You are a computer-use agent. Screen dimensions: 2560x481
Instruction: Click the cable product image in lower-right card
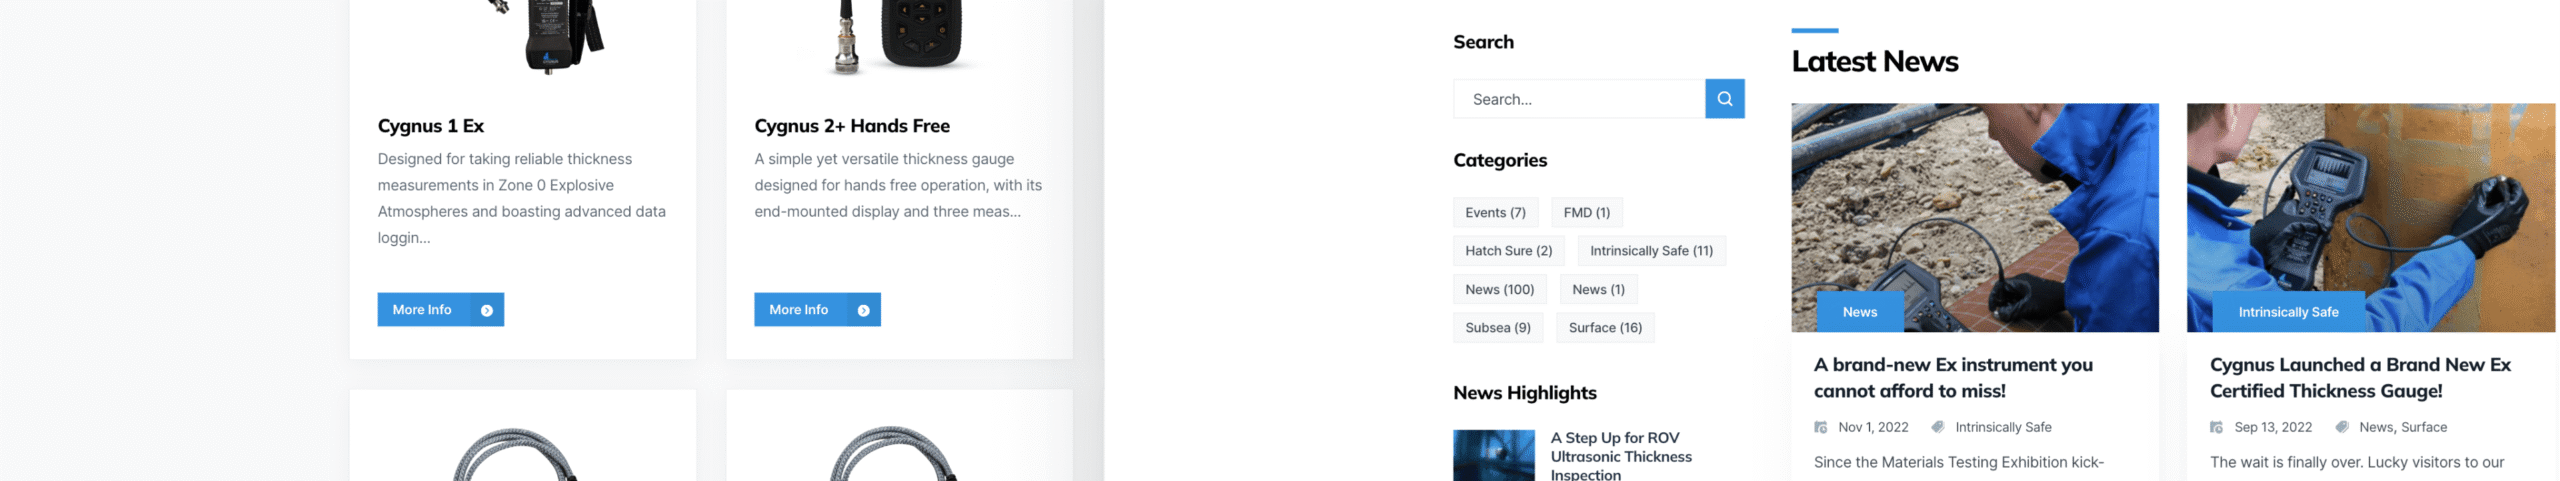tap(893, 454)
